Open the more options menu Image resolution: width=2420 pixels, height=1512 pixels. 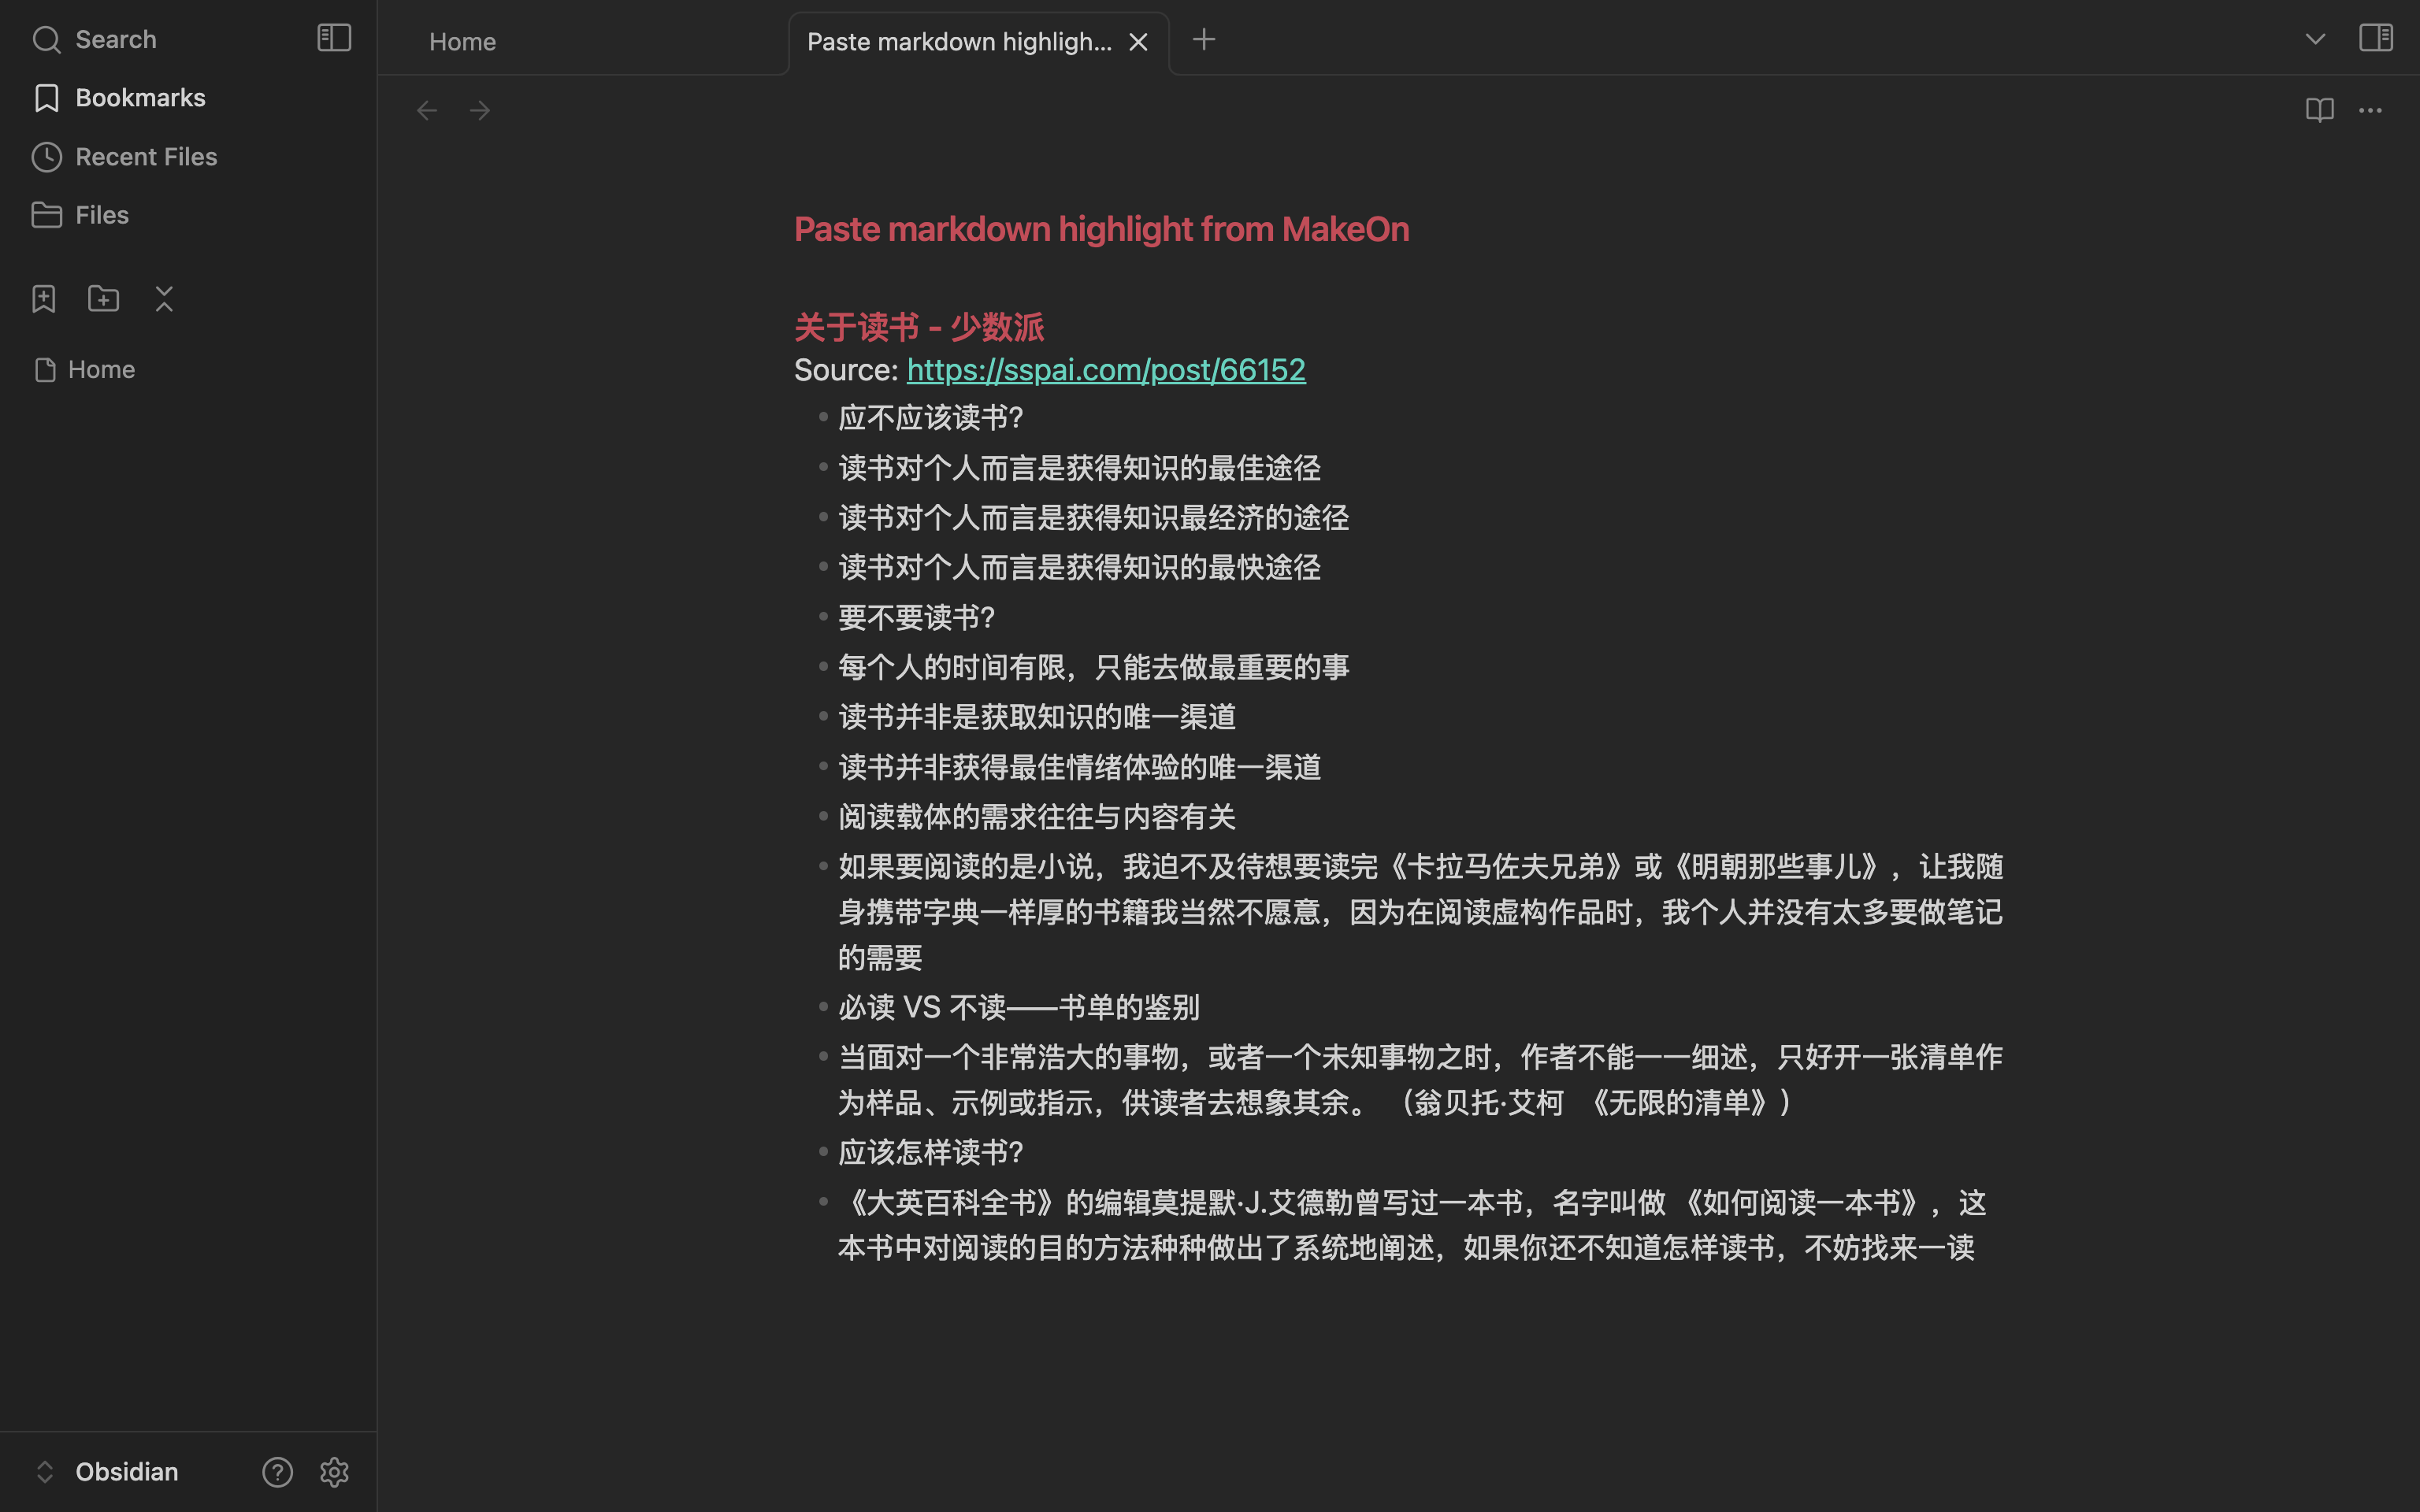coord(2370,110)
